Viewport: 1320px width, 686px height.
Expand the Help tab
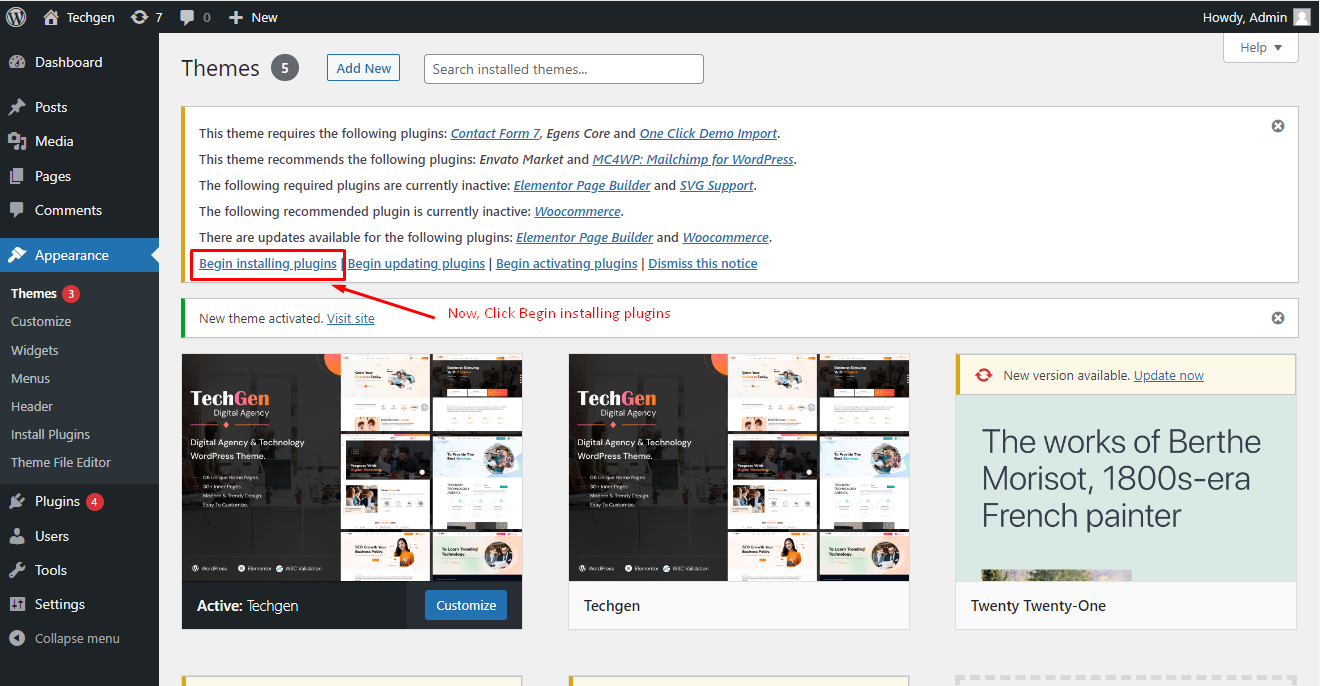tap(1260, 47)
